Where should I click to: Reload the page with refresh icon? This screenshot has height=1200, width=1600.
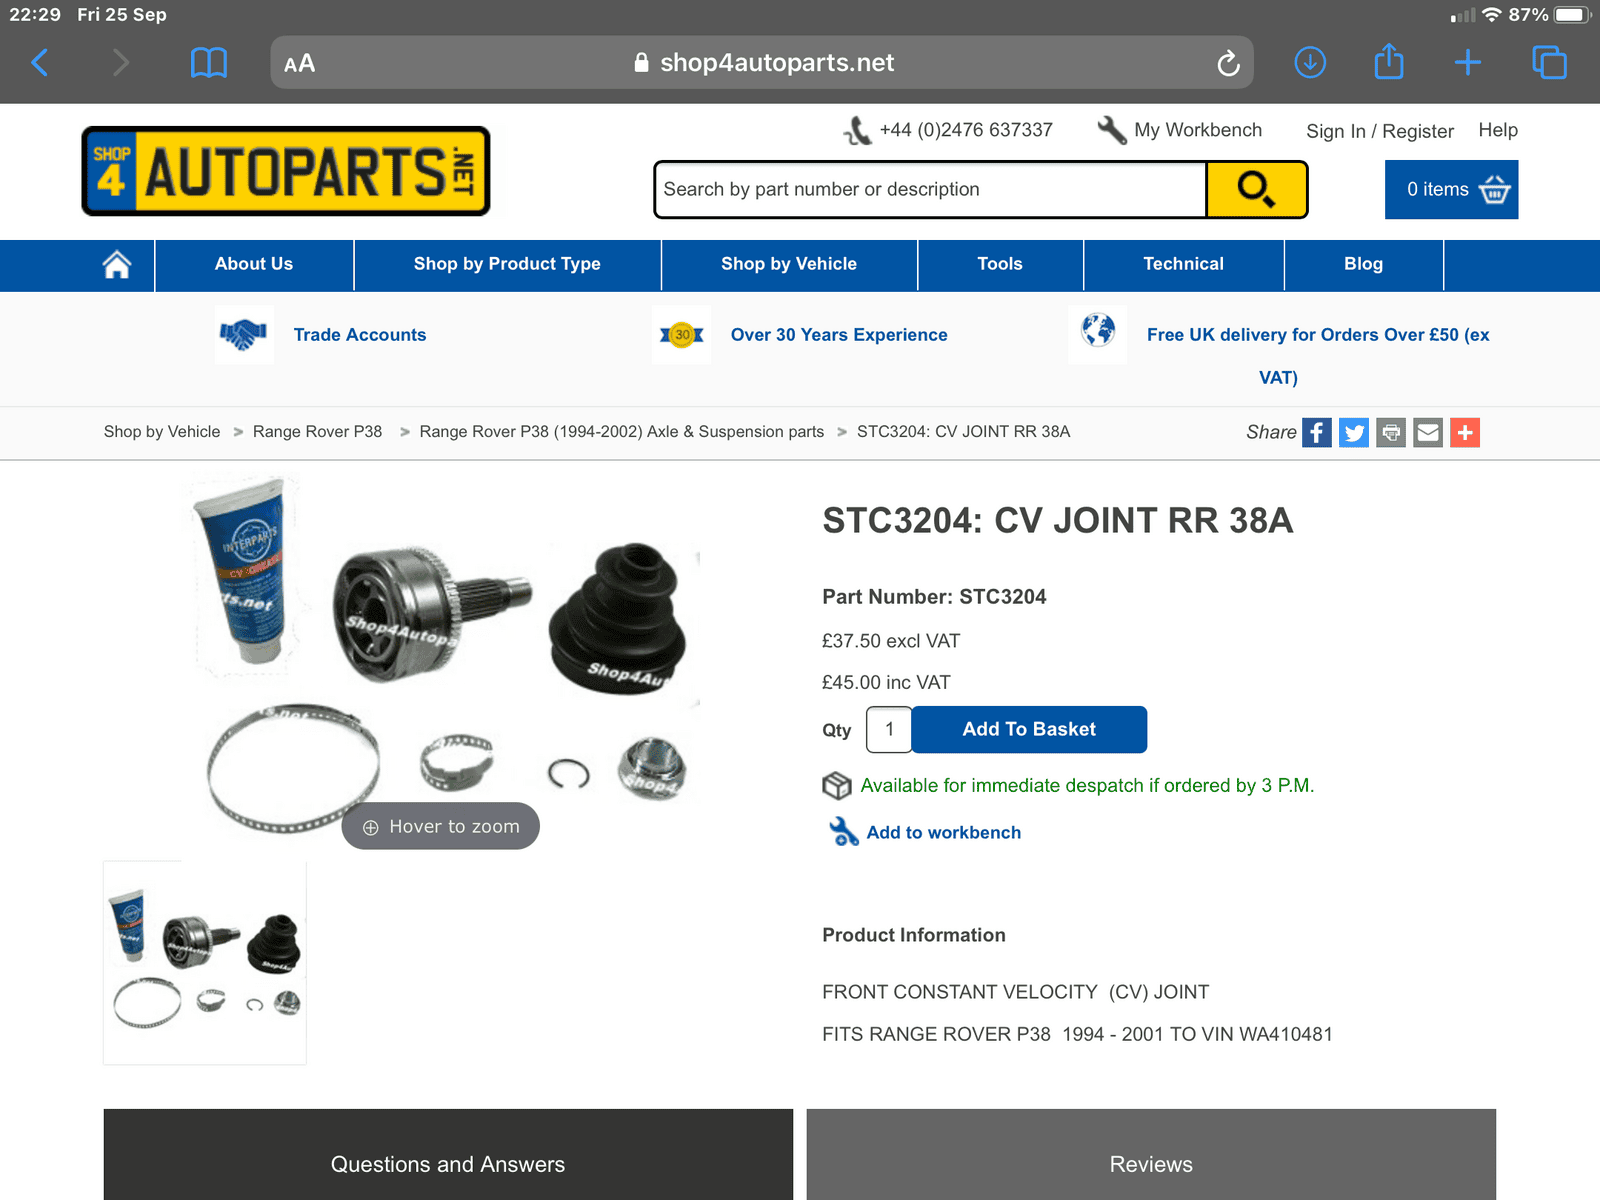tap(1228, 64)
